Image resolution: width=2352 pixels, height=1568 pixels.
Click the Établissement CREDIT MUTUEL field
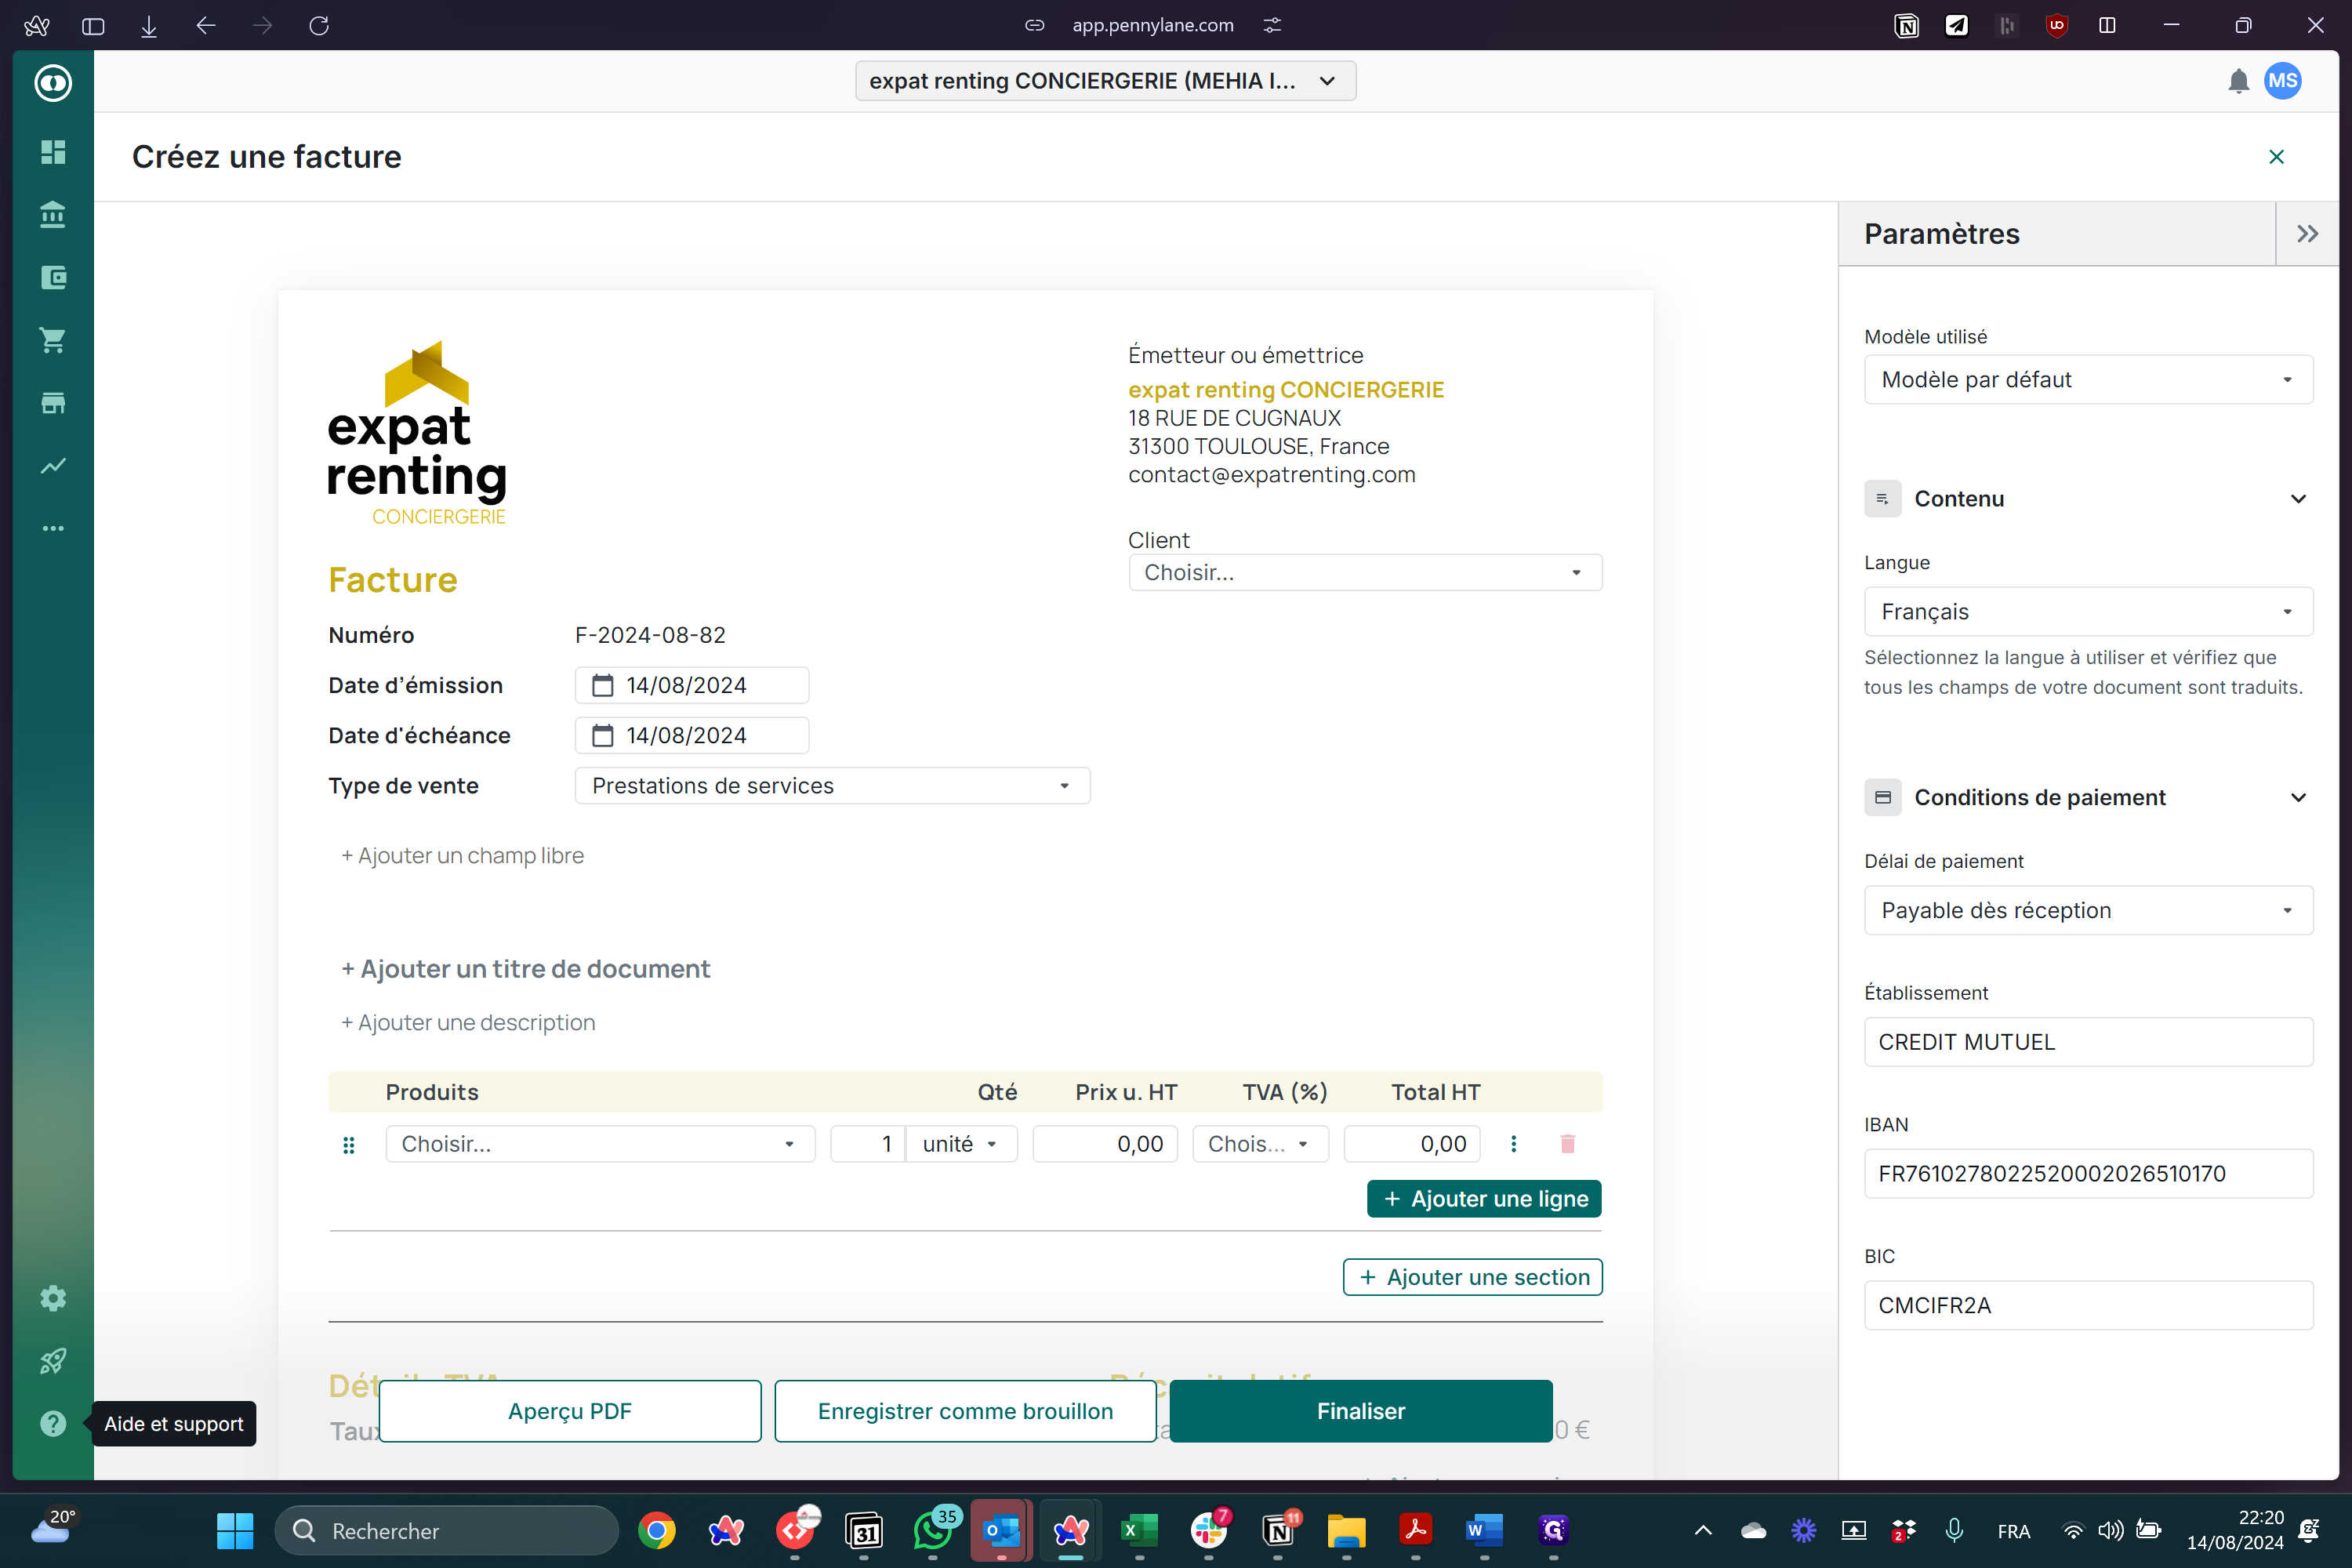click(2088, 1042)
